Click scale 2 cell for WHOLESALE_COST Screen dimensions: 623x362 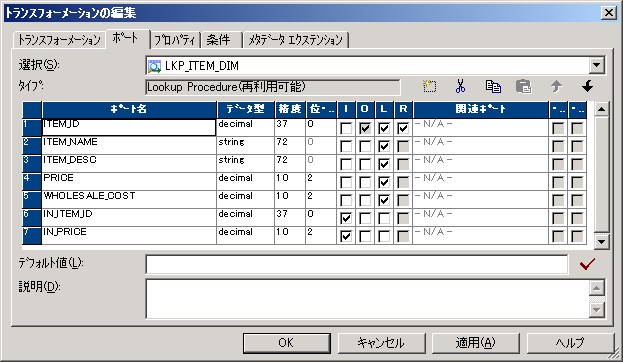[321, 199]
